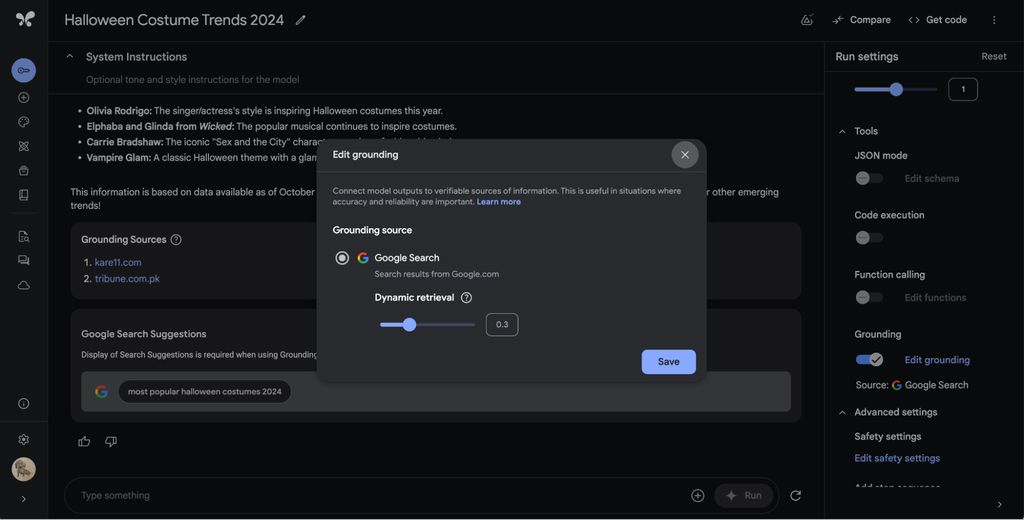Open the more options kebab menu

[x=994, y=20]
